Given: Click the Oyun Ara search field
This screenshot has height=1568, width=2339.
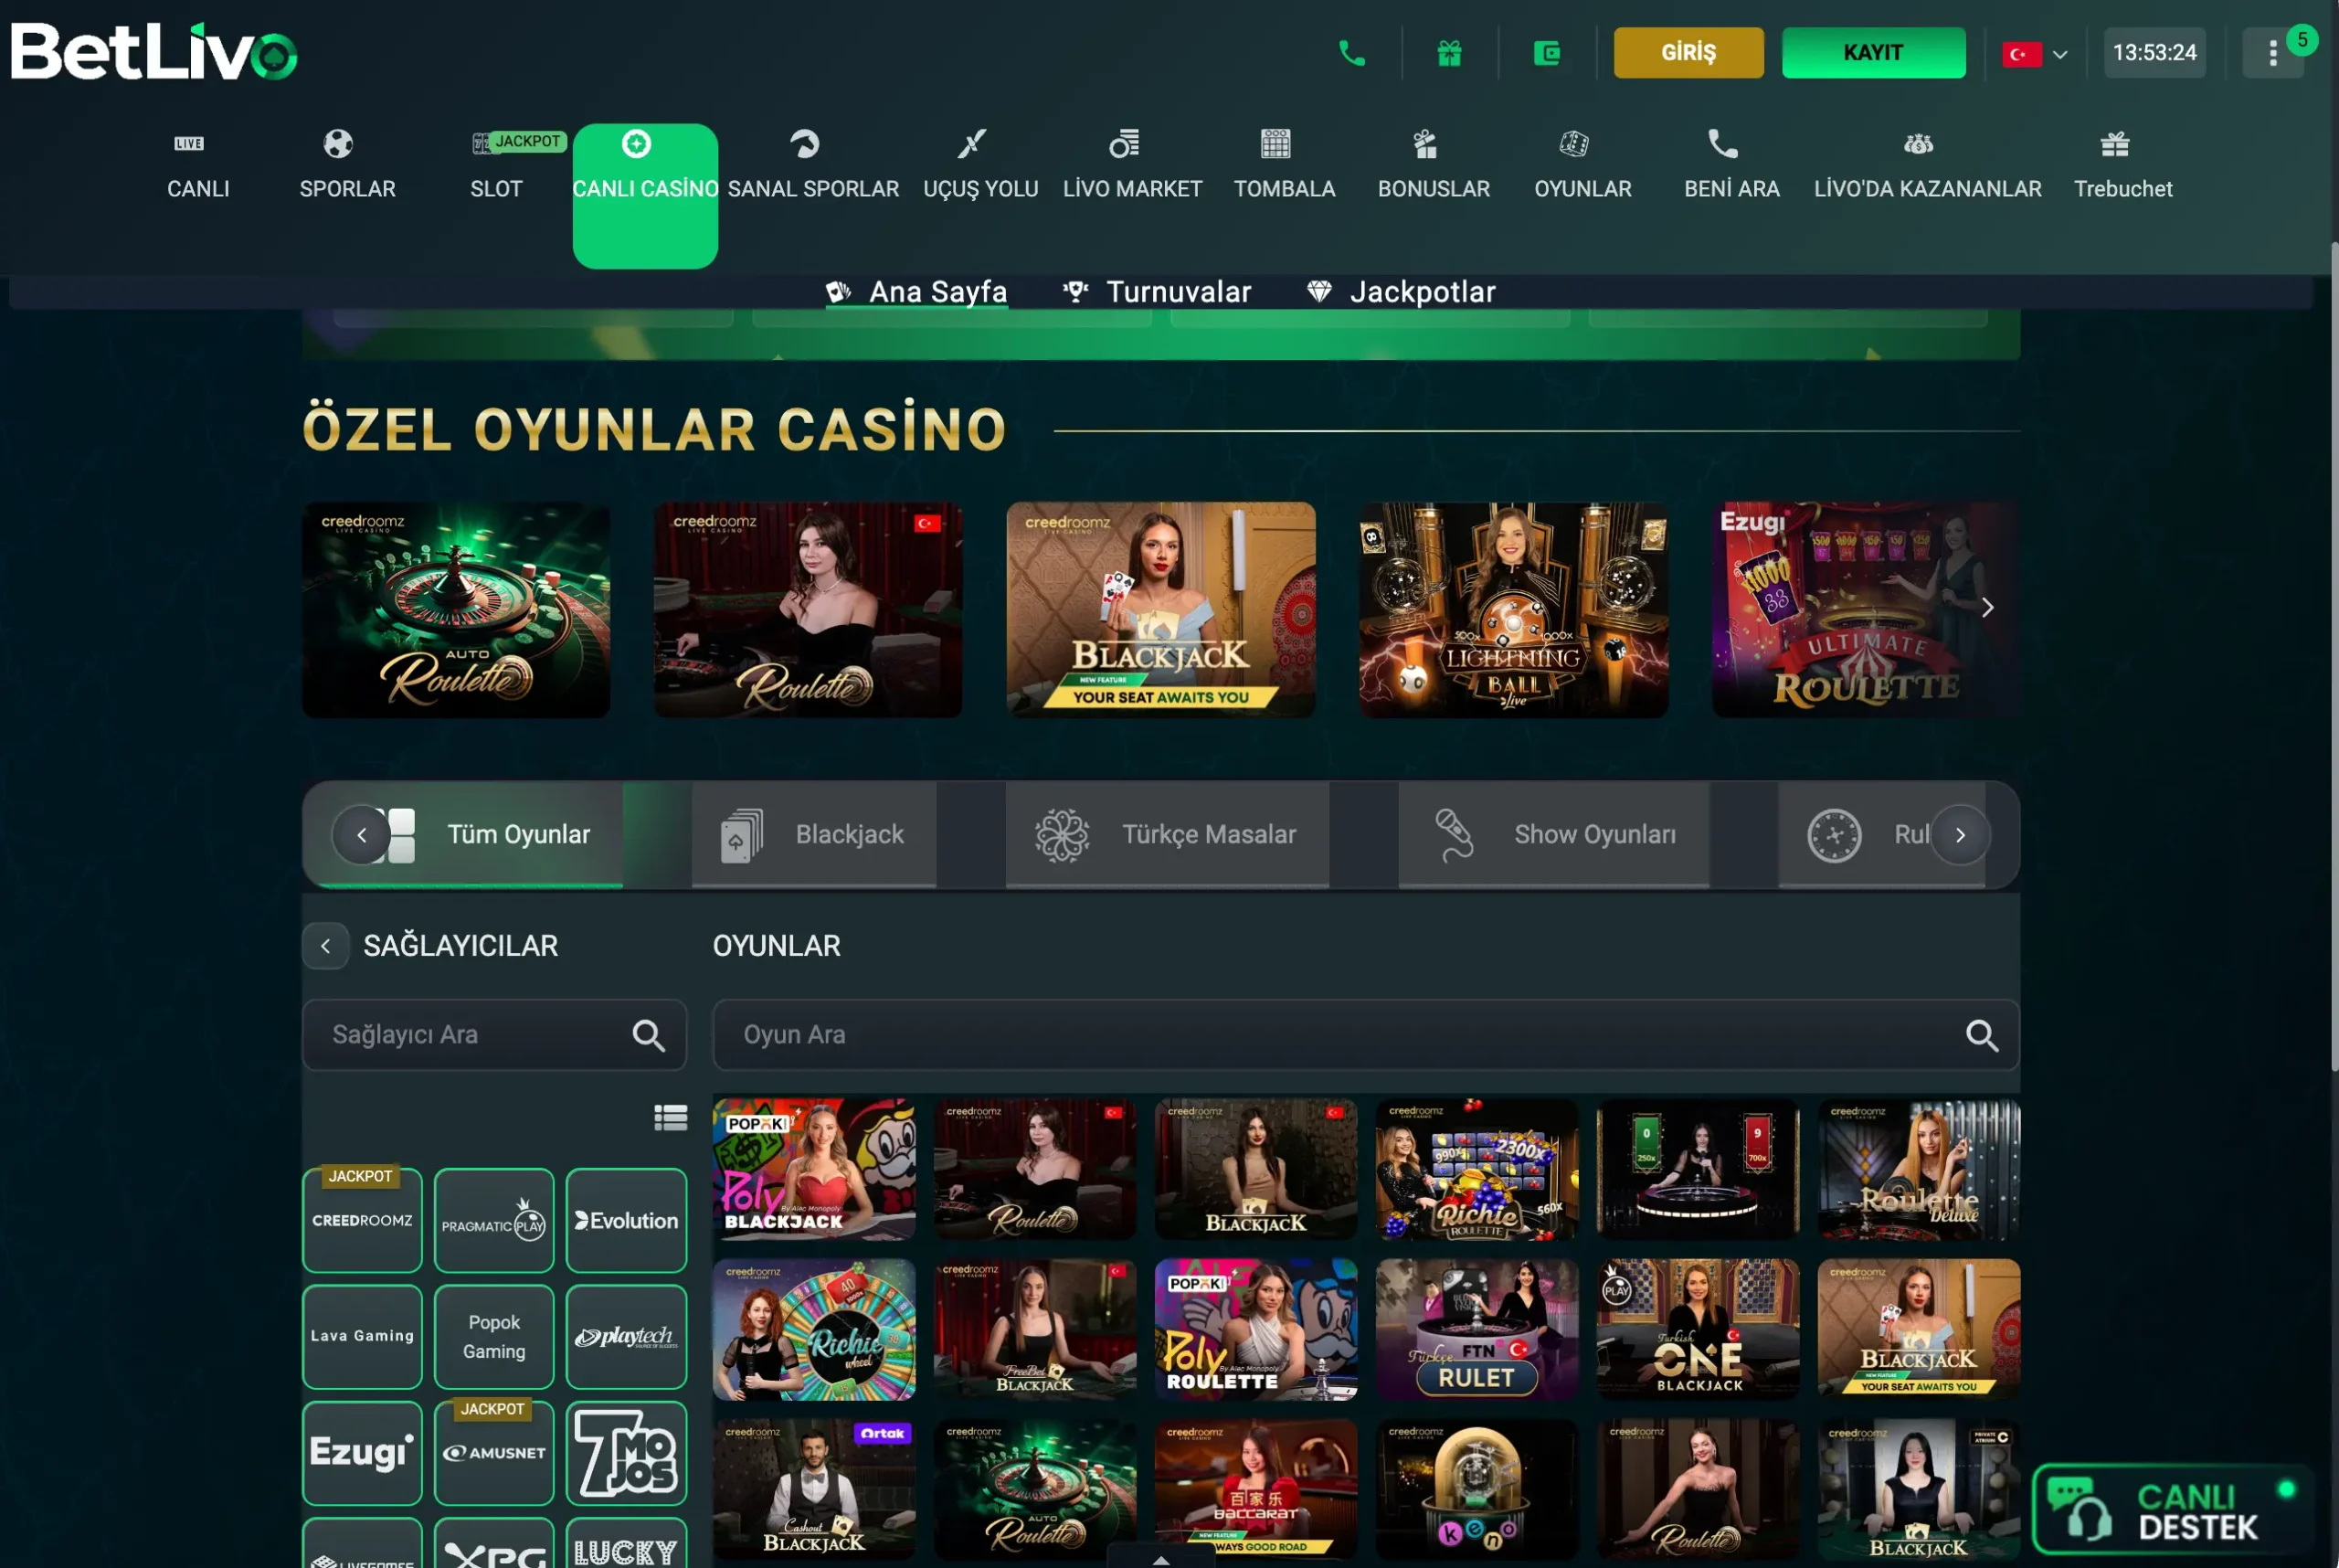Looking at the screenshot, I should click(x=1366, y=1034).
